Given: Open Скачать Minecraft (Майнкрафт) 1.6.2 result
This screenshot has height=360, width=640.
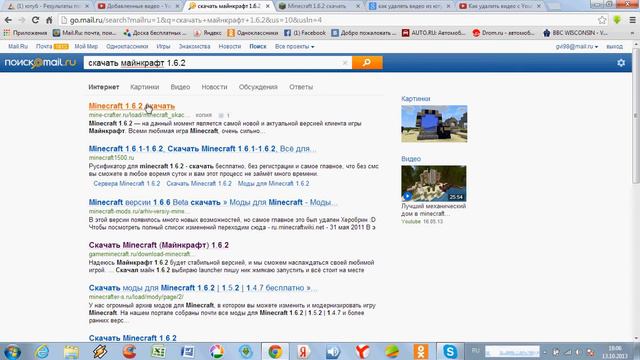Looking at the screenshot, I should [159, 245].
